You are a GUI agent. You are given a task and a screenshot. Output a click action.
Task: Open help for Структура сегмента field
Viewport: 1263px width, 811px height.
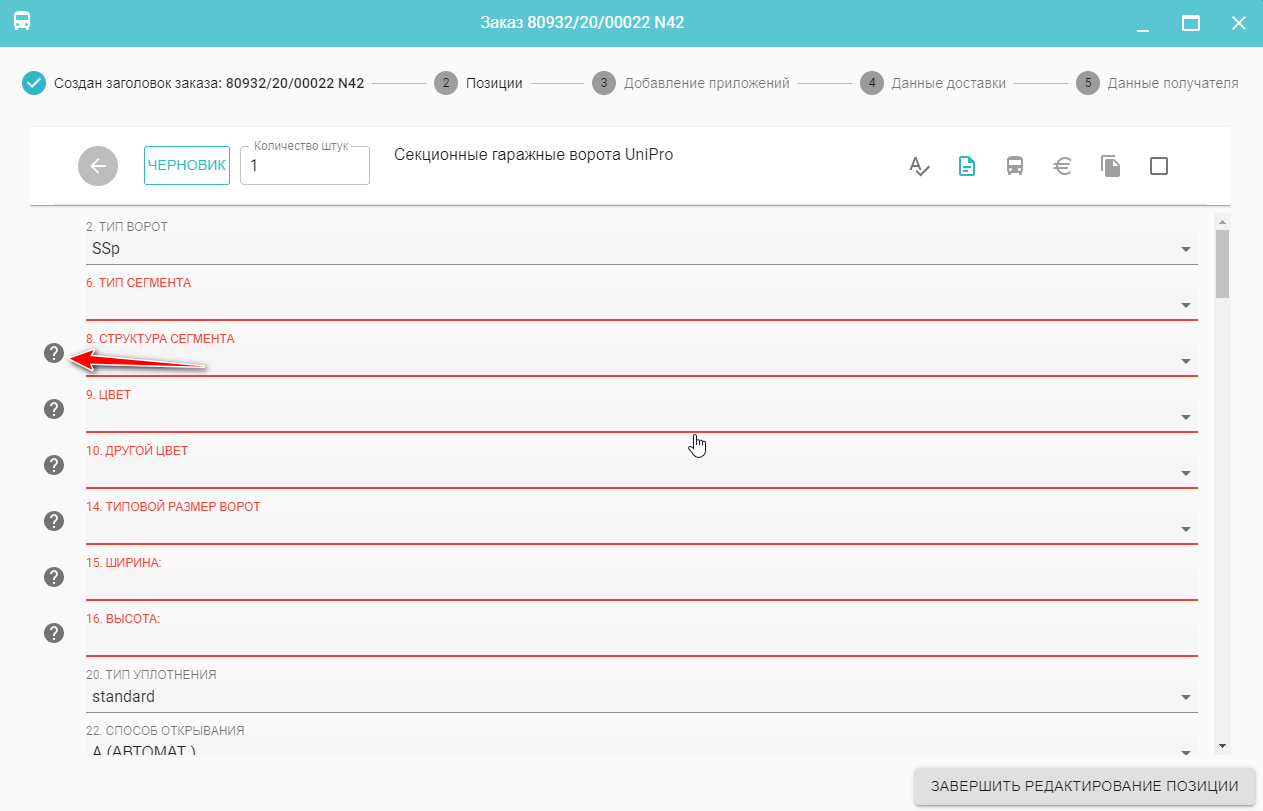pos(54,353)
